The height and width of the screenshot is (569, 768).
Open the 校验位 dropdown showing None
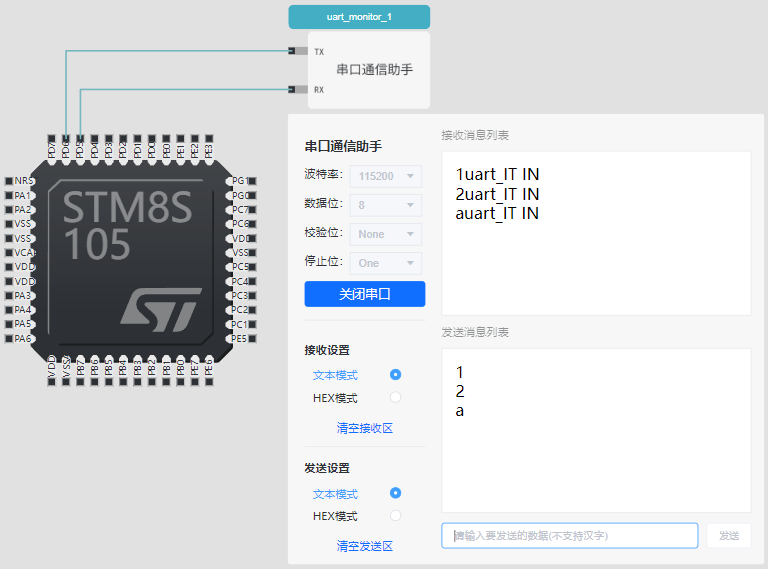(385, 234)
